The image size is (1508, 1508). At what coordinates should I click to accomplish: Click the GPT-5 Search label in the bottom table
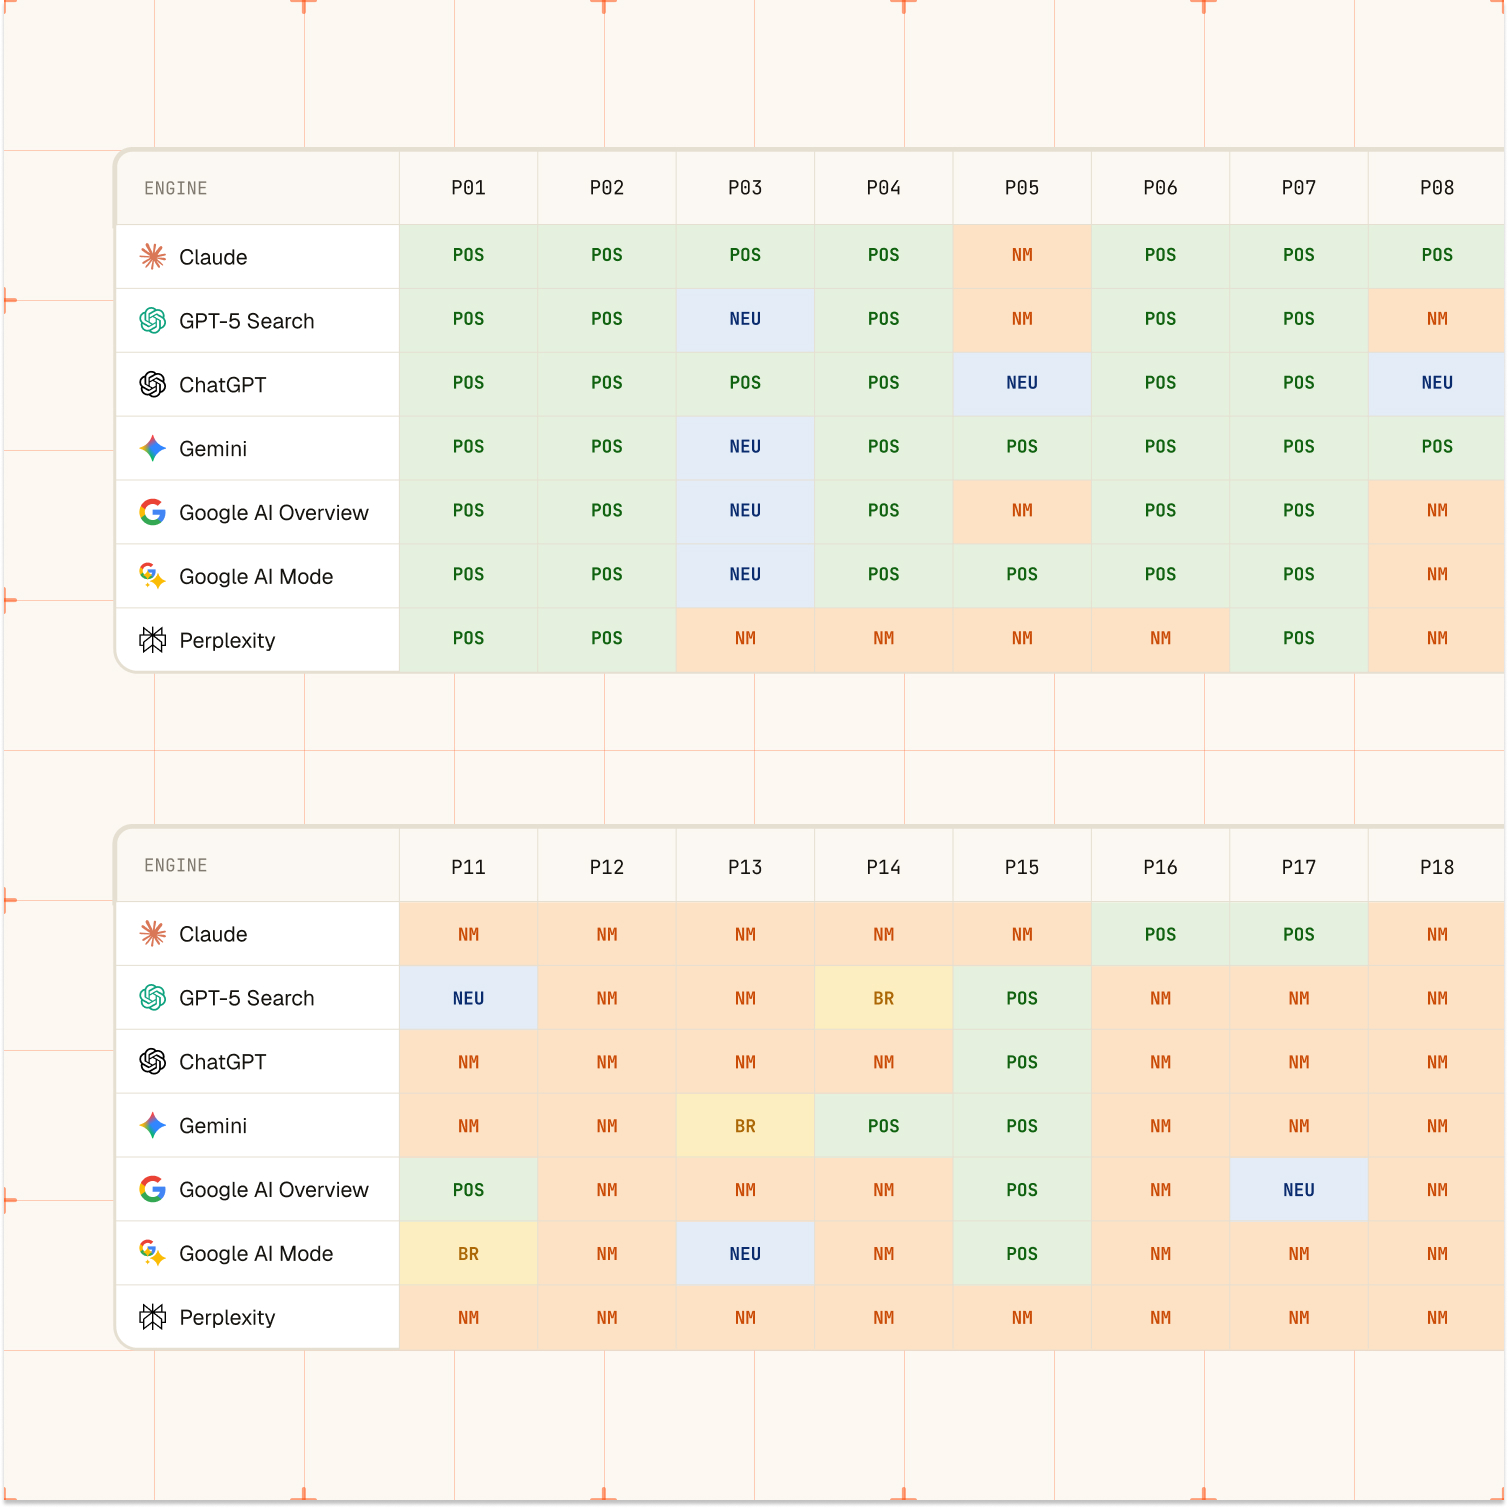tap(247, 998)
